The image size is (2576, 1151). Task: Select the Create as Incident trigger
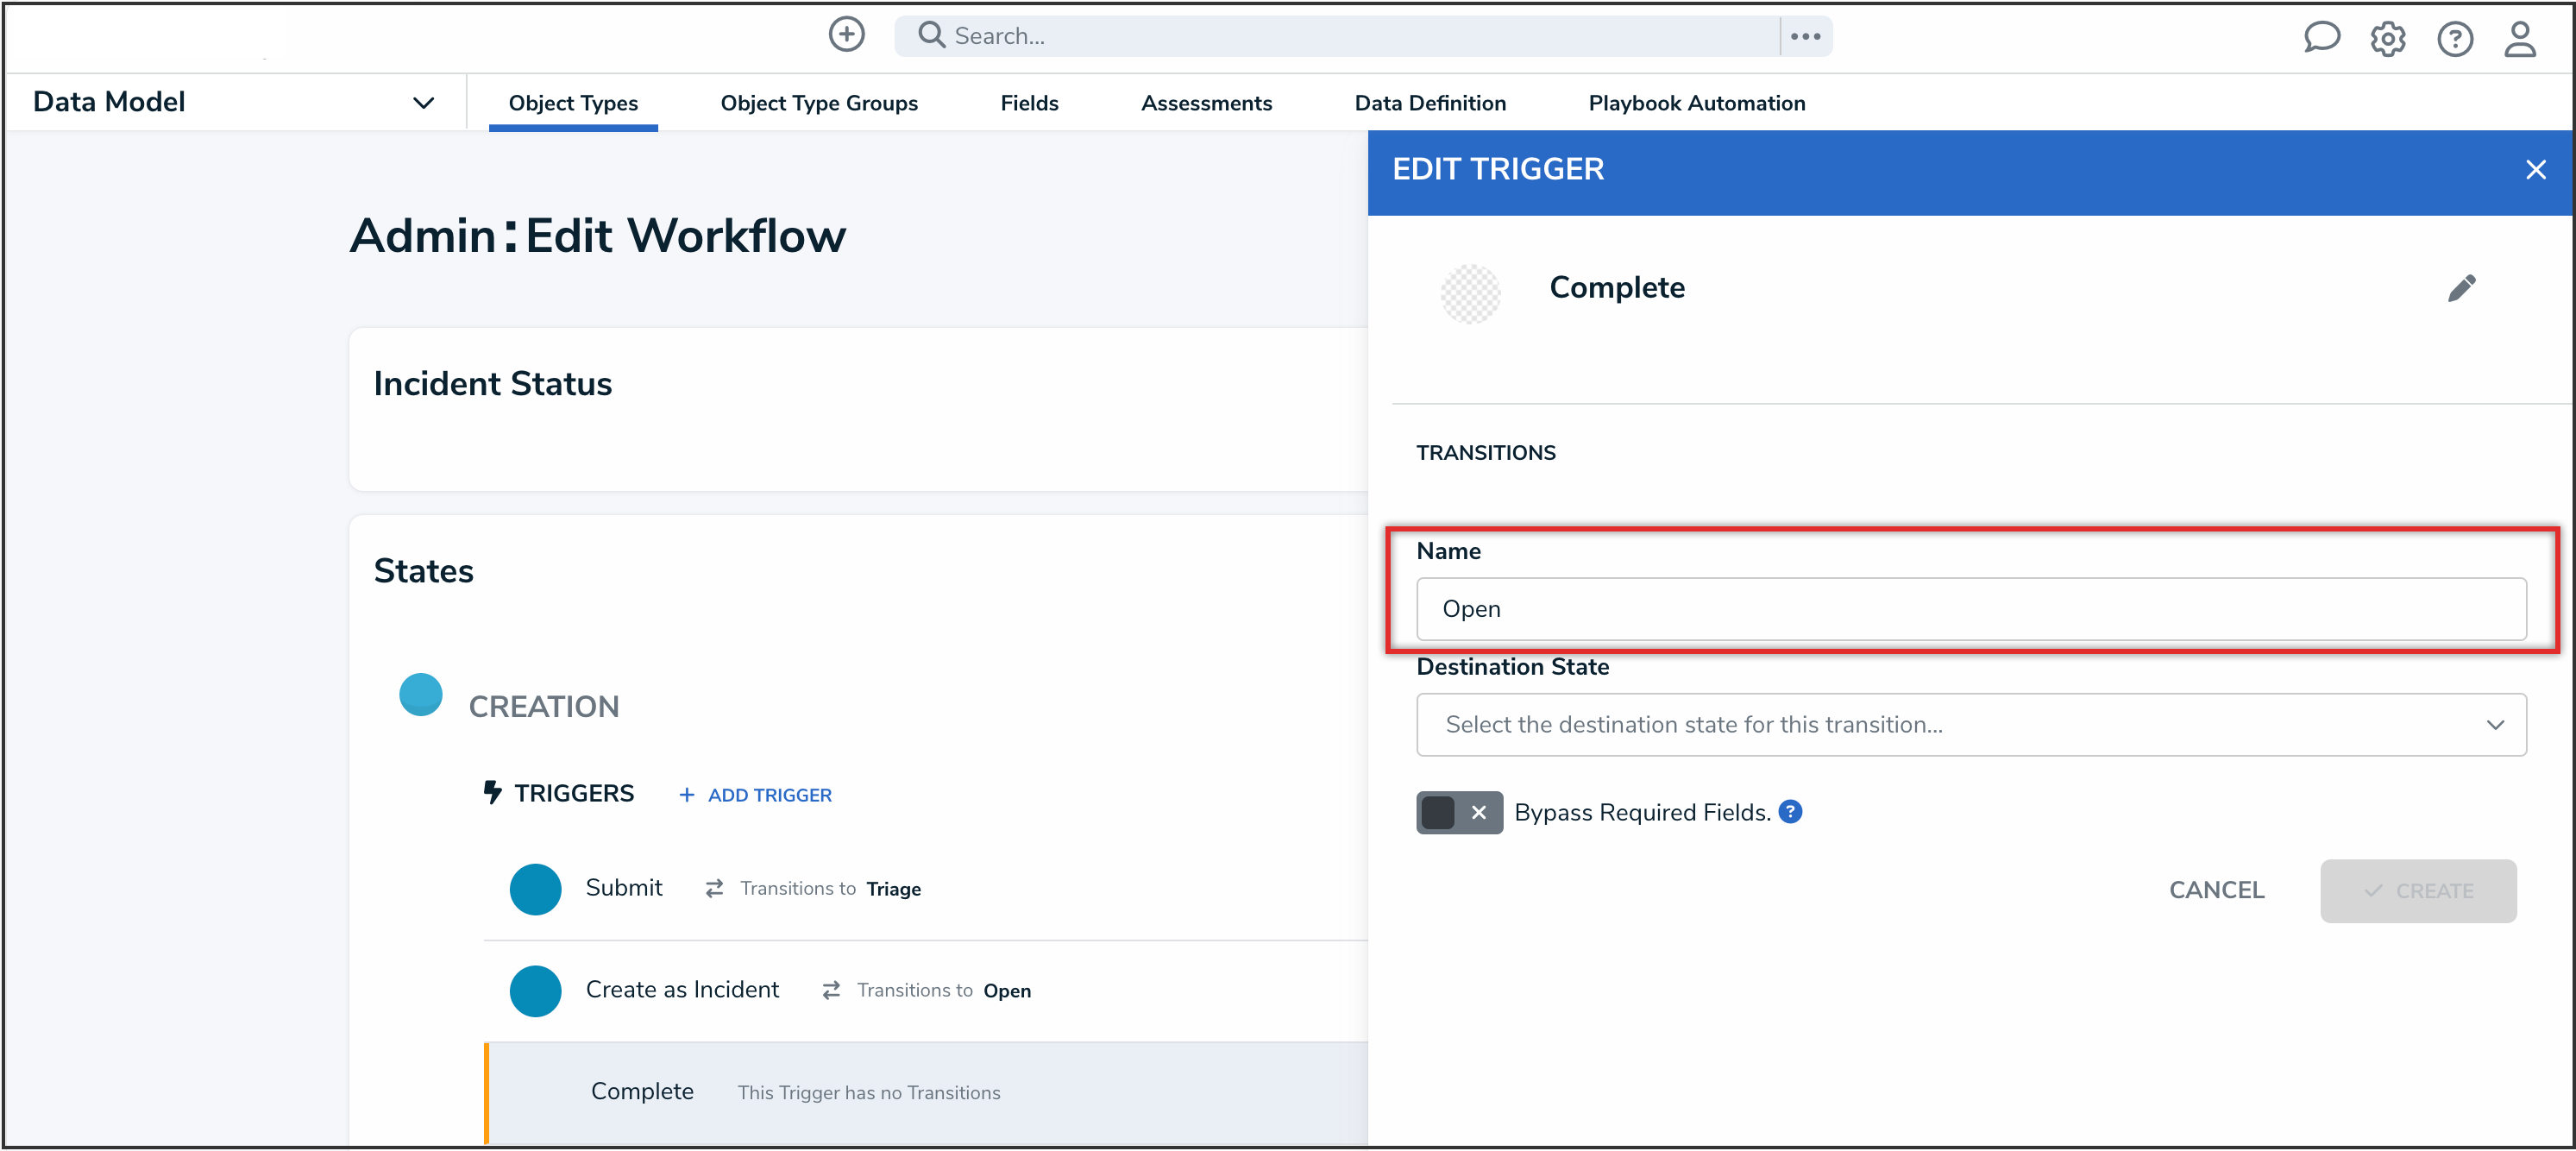[682, 990]
